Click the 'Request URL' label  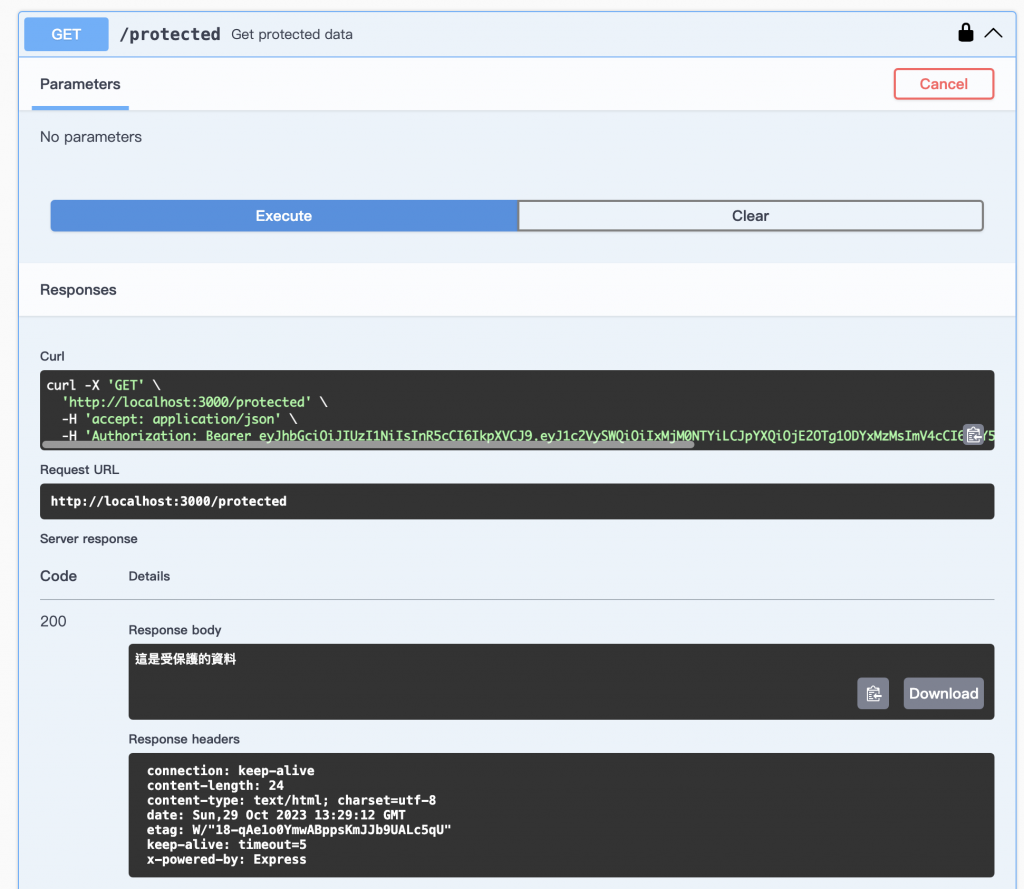[x=80, y=470]
